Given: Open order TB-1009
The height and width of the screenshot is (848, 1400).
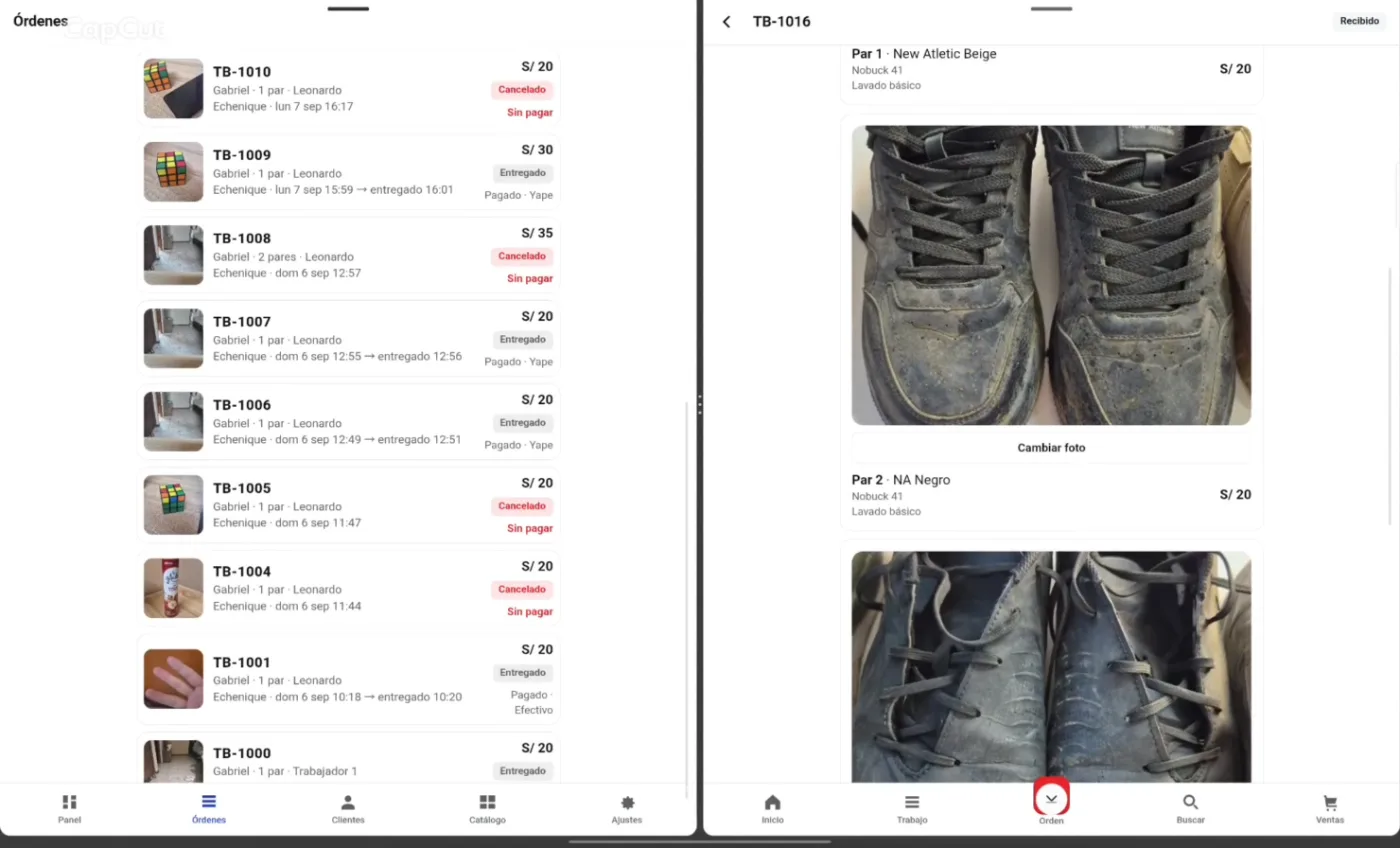Looking at the screenshot, I should point(348,171).
